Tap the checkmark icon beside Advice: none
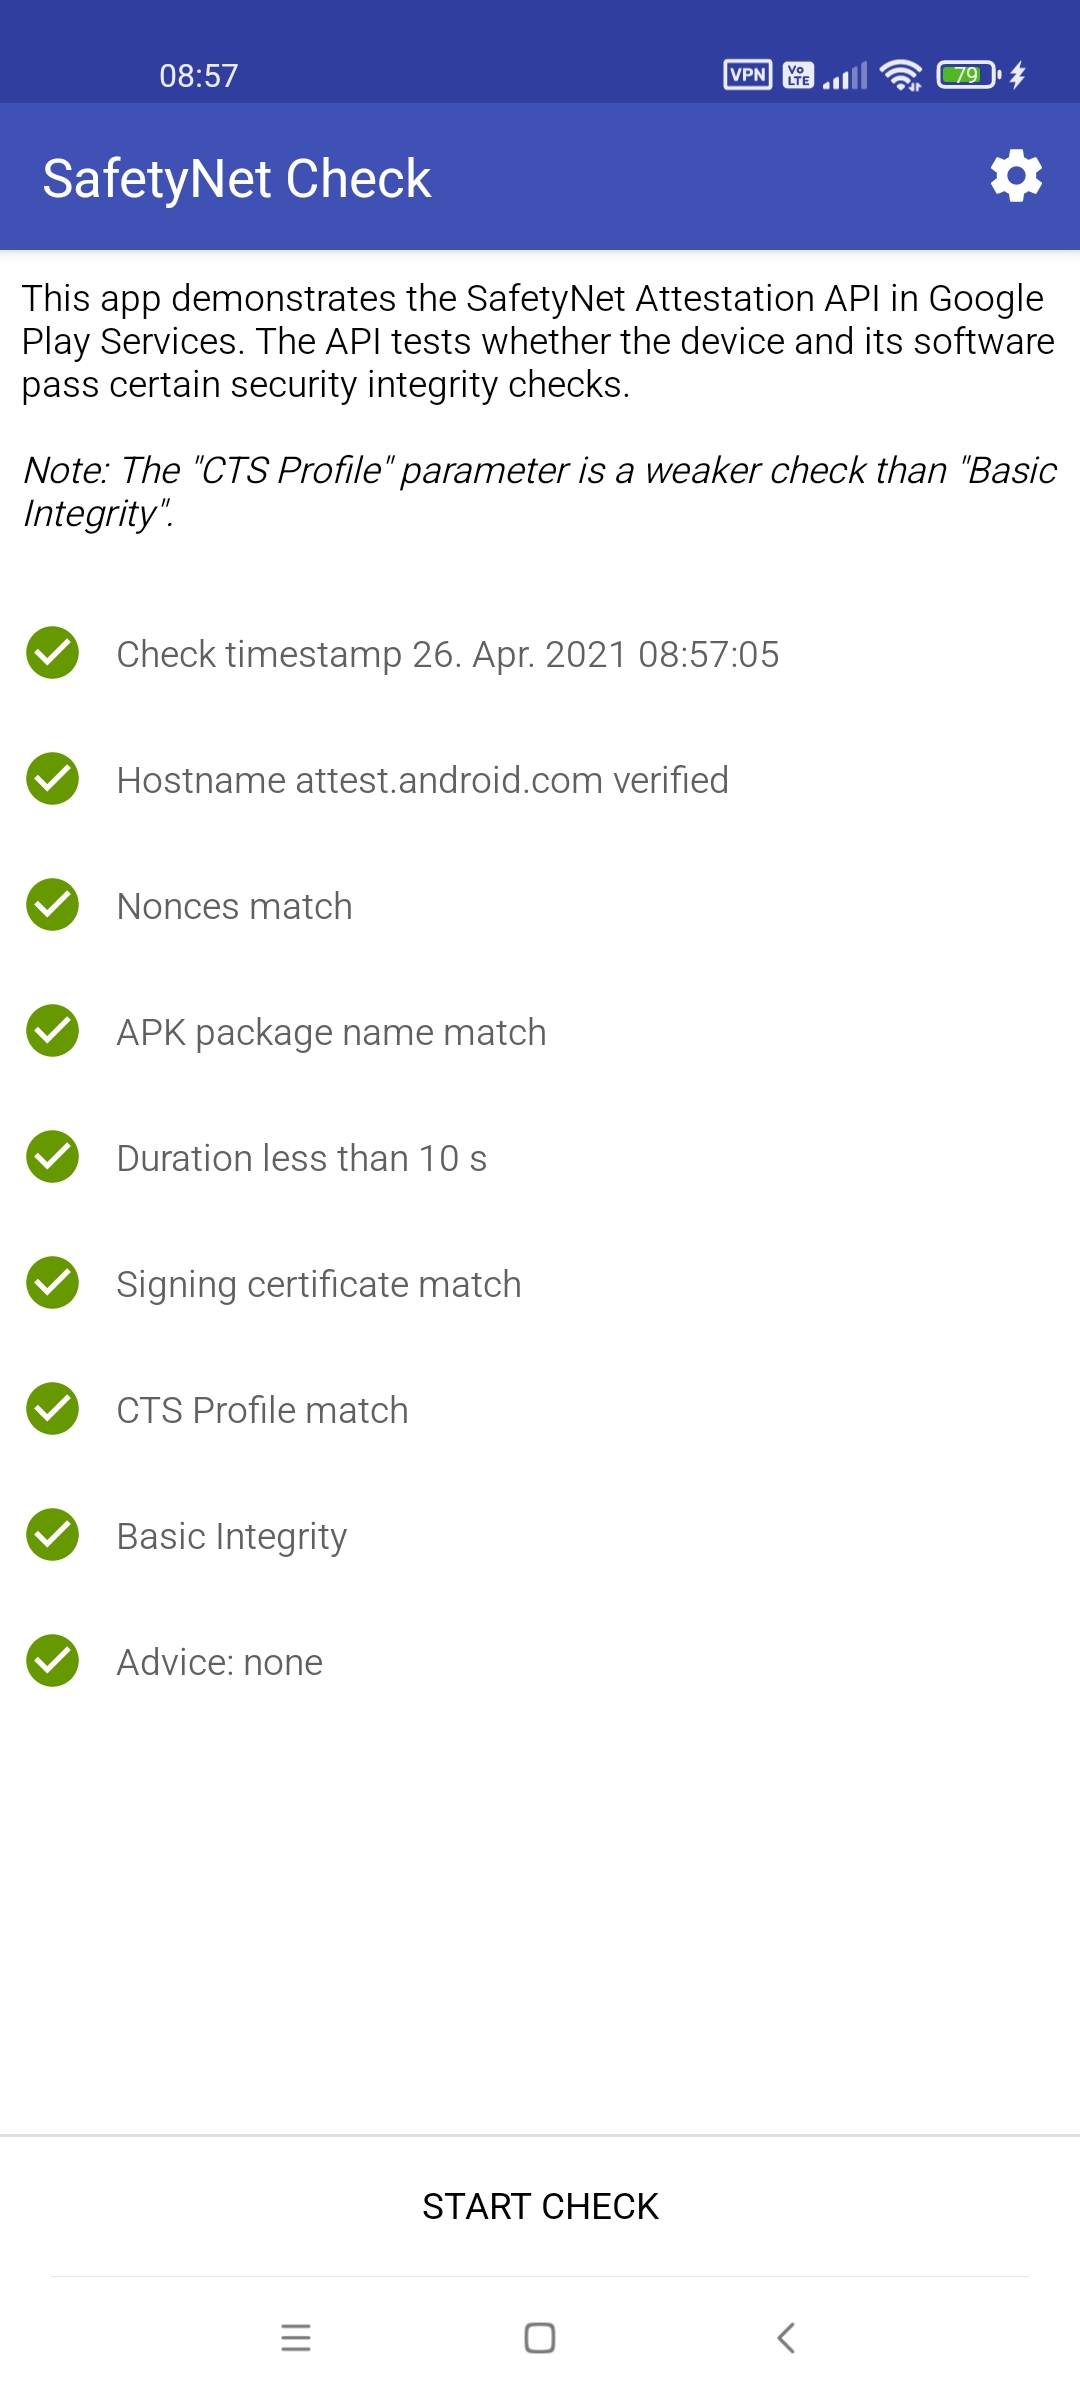This screenshot has height=2400, width=1080. 53,1661
